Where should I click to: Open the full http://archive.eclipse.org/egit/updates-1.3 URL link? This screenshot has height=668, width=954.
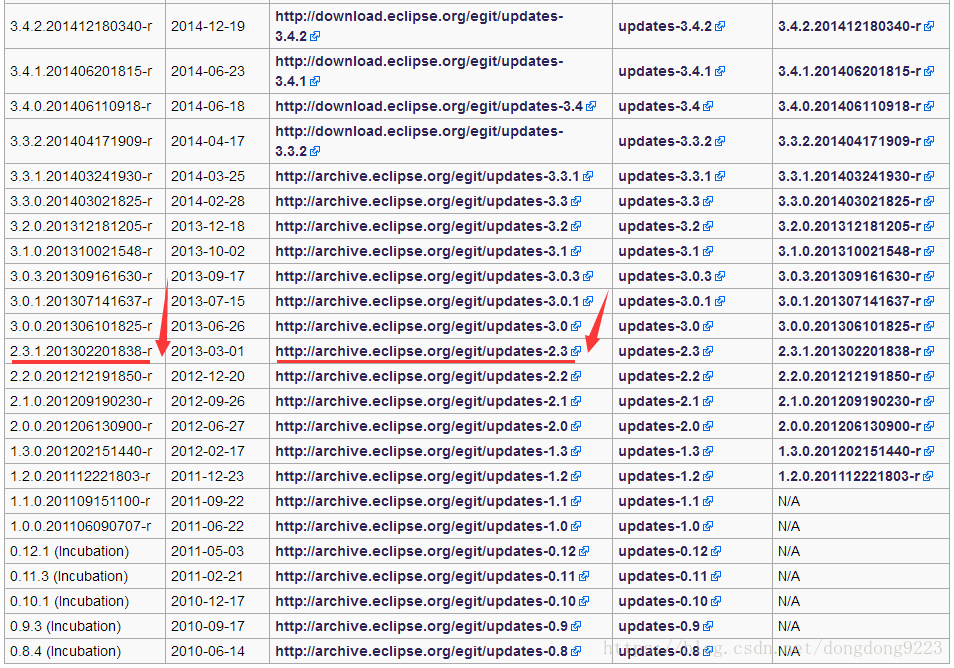(x=428, y=451)
